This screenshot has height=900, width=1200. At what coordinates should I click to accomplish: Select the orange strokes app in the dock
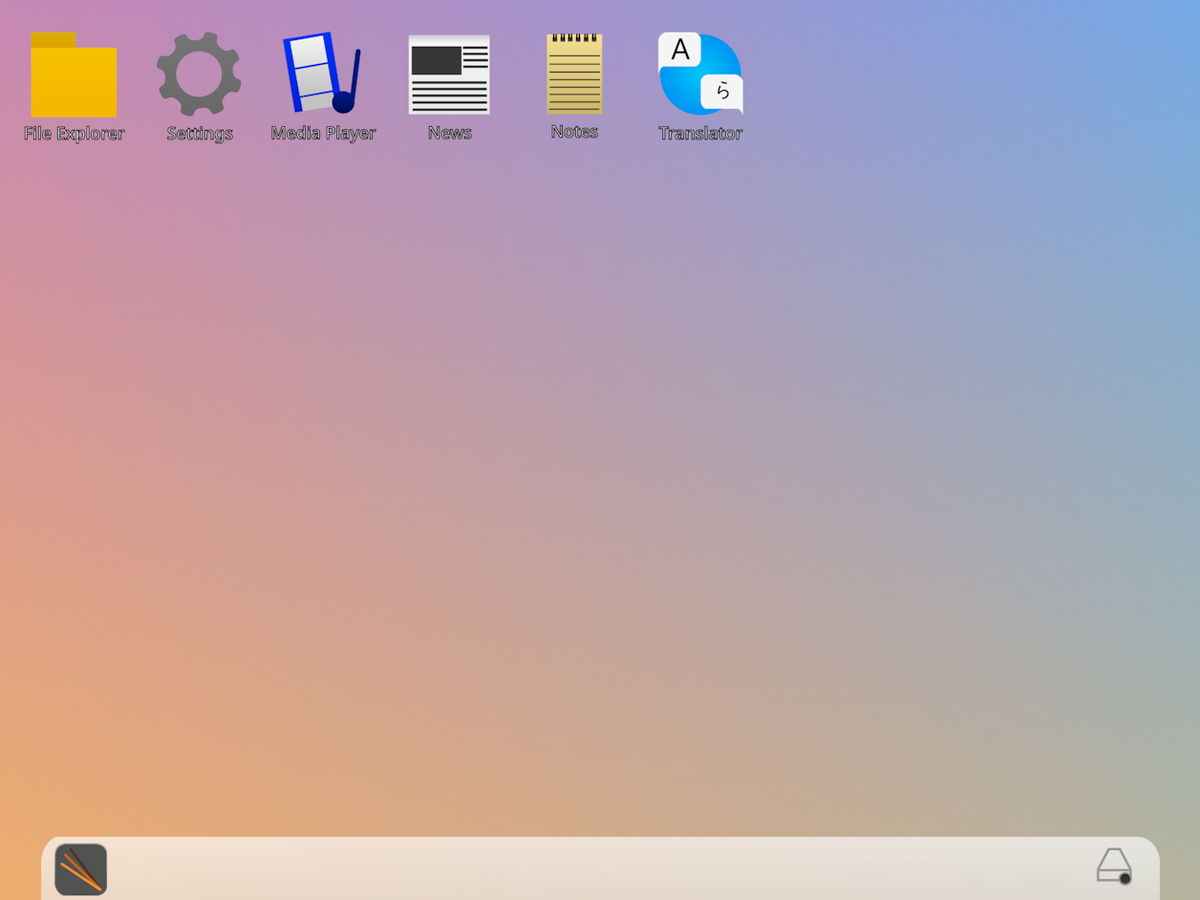[79, 869]
